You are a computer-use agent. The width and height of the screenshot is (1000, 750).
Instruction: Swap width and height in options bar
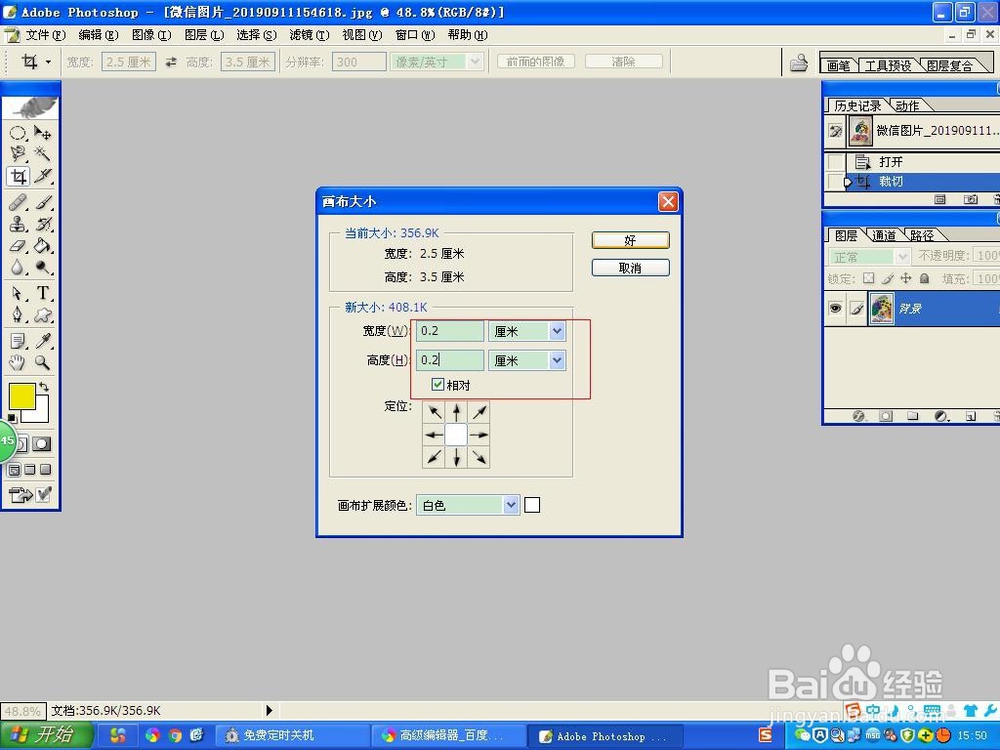[x=171, y=62]
